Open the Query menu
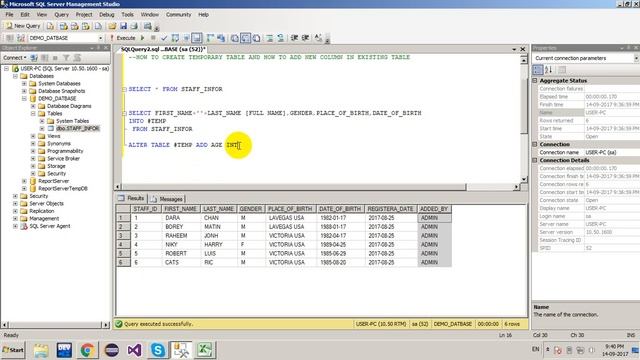The image size is (640, 360). pyautogui.click(x=61, y=15)
